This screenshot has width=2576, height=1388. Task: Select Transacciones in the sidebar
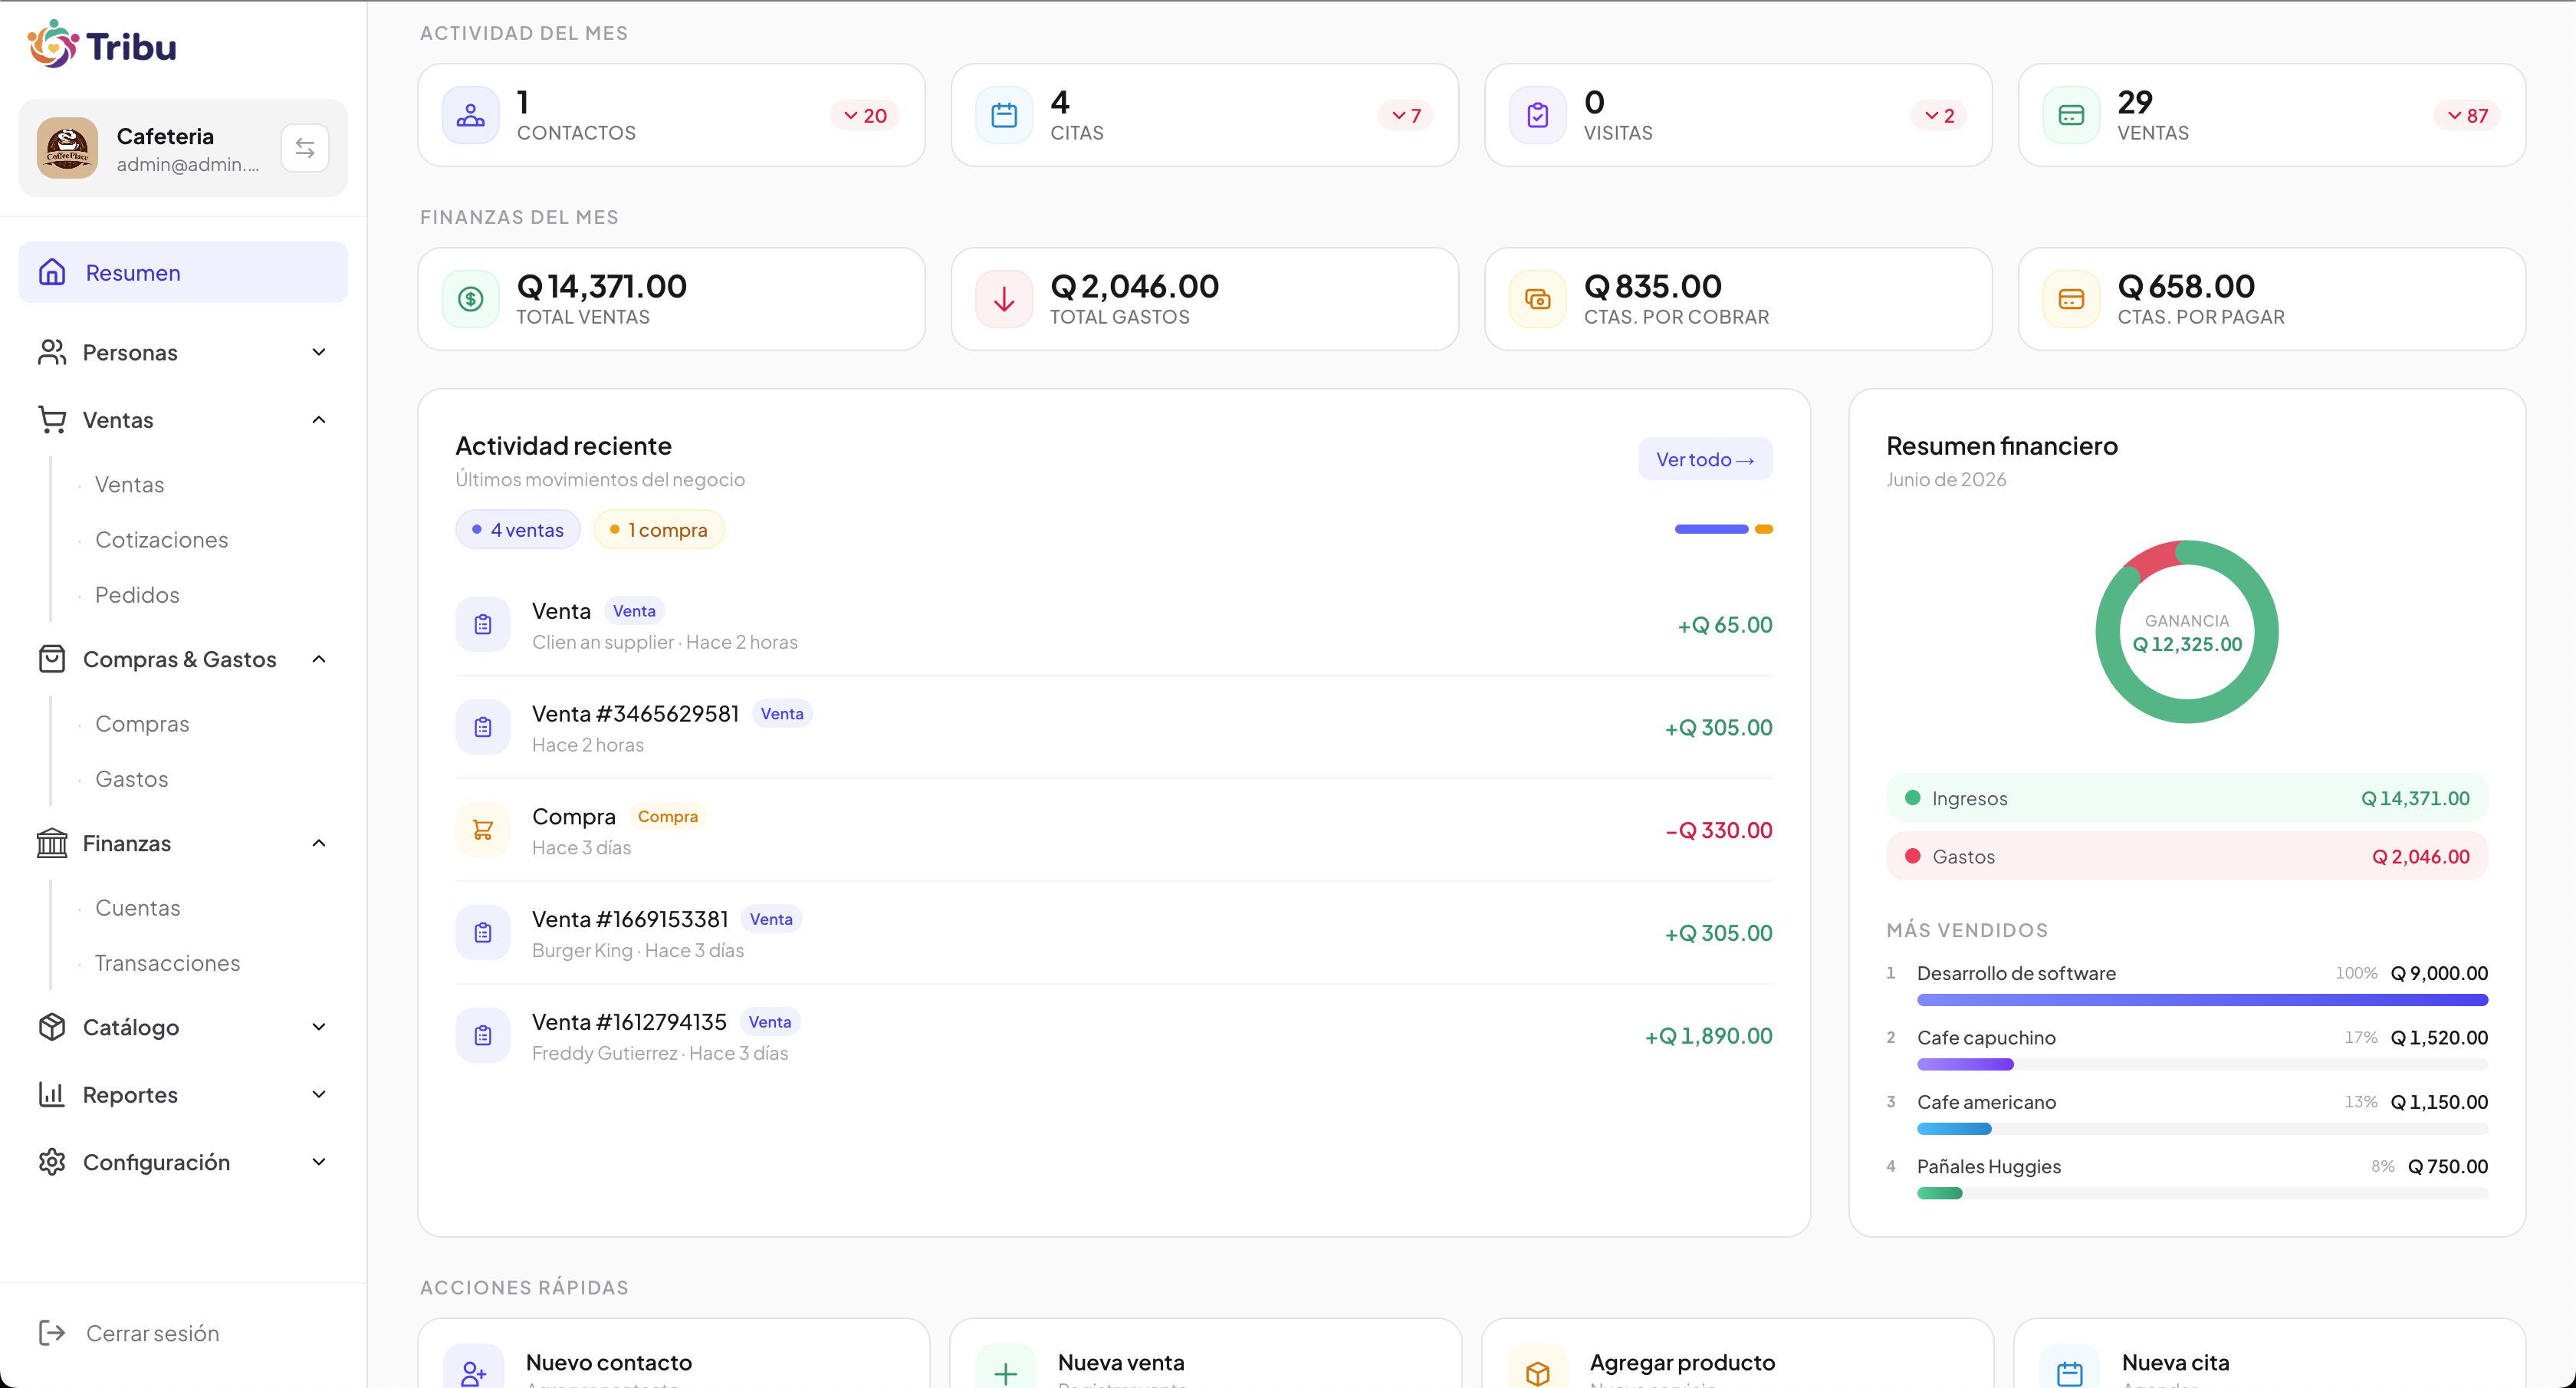click(x=167, y=963)
